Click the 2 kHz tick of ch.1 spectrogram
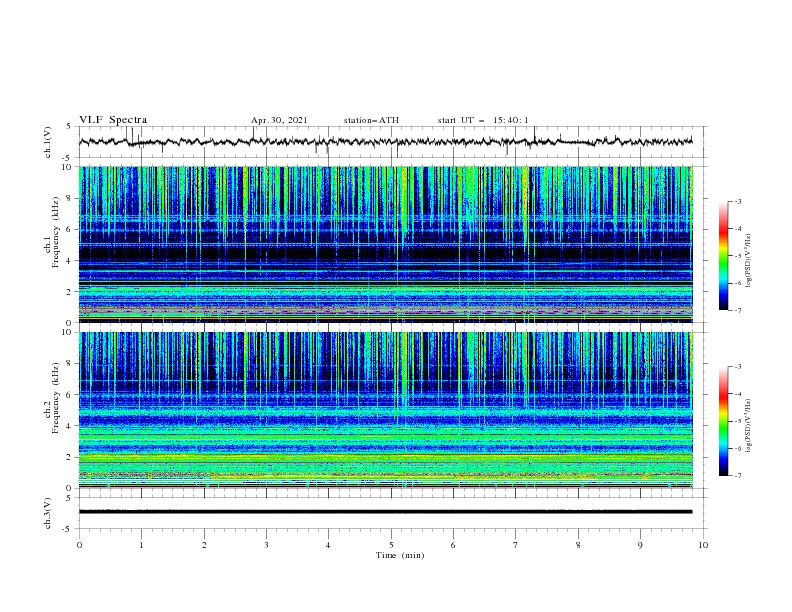792x612 pixels. (x=69, y=291)
